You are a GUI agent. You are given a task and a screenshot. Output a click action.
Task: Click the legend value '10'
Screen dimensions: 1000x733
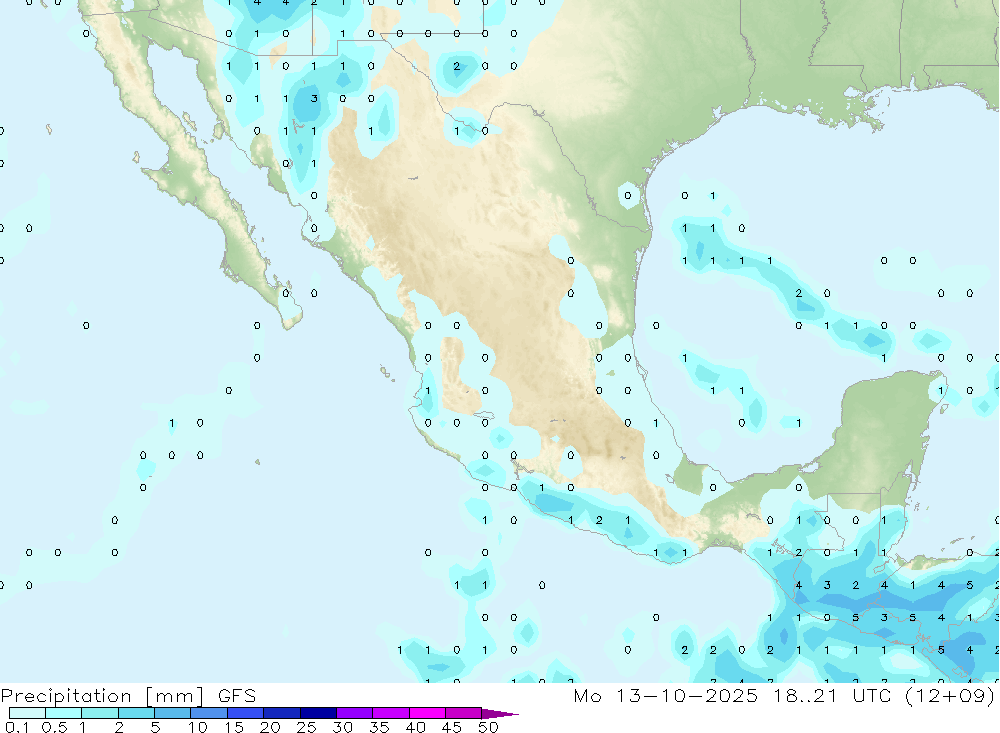pyautogui.click(x=198, y=727)
